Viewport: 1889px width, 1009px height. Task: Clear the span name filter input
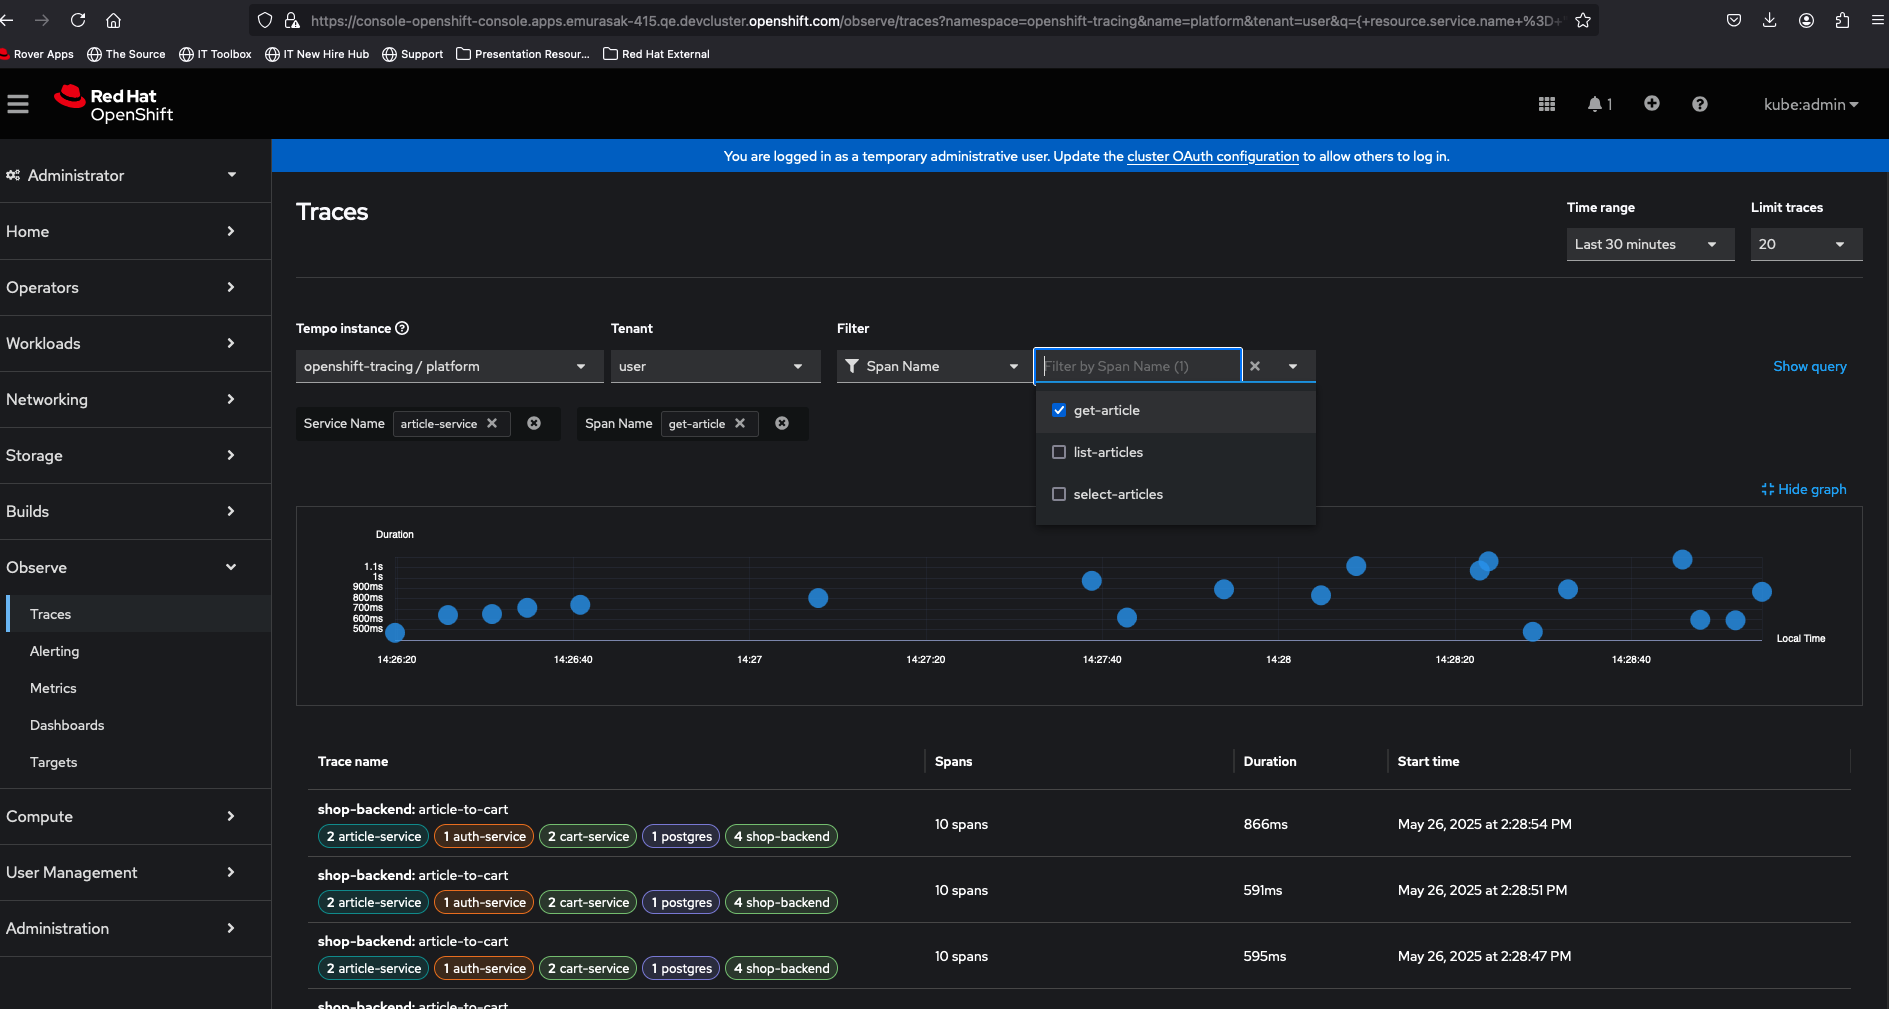pyautogui.click(x=1255, y=366)
